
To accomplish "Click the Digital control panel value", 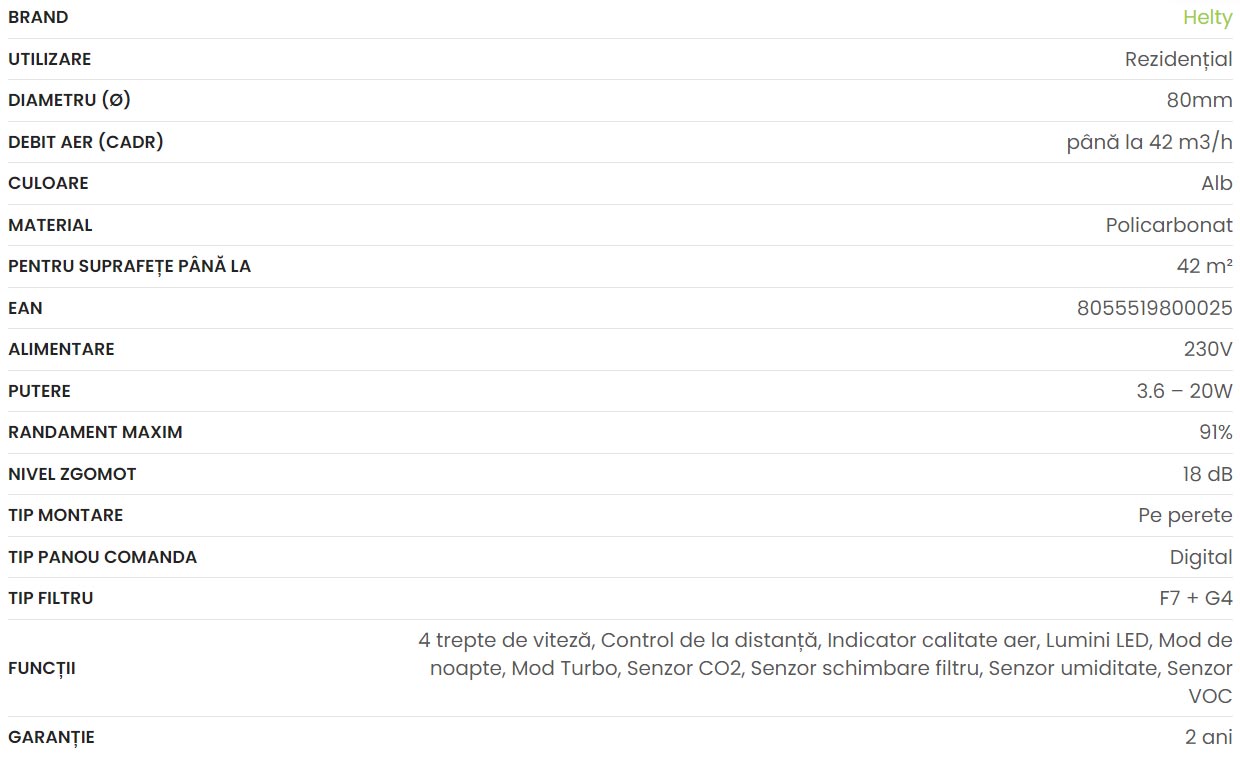I will point(1201,557).
